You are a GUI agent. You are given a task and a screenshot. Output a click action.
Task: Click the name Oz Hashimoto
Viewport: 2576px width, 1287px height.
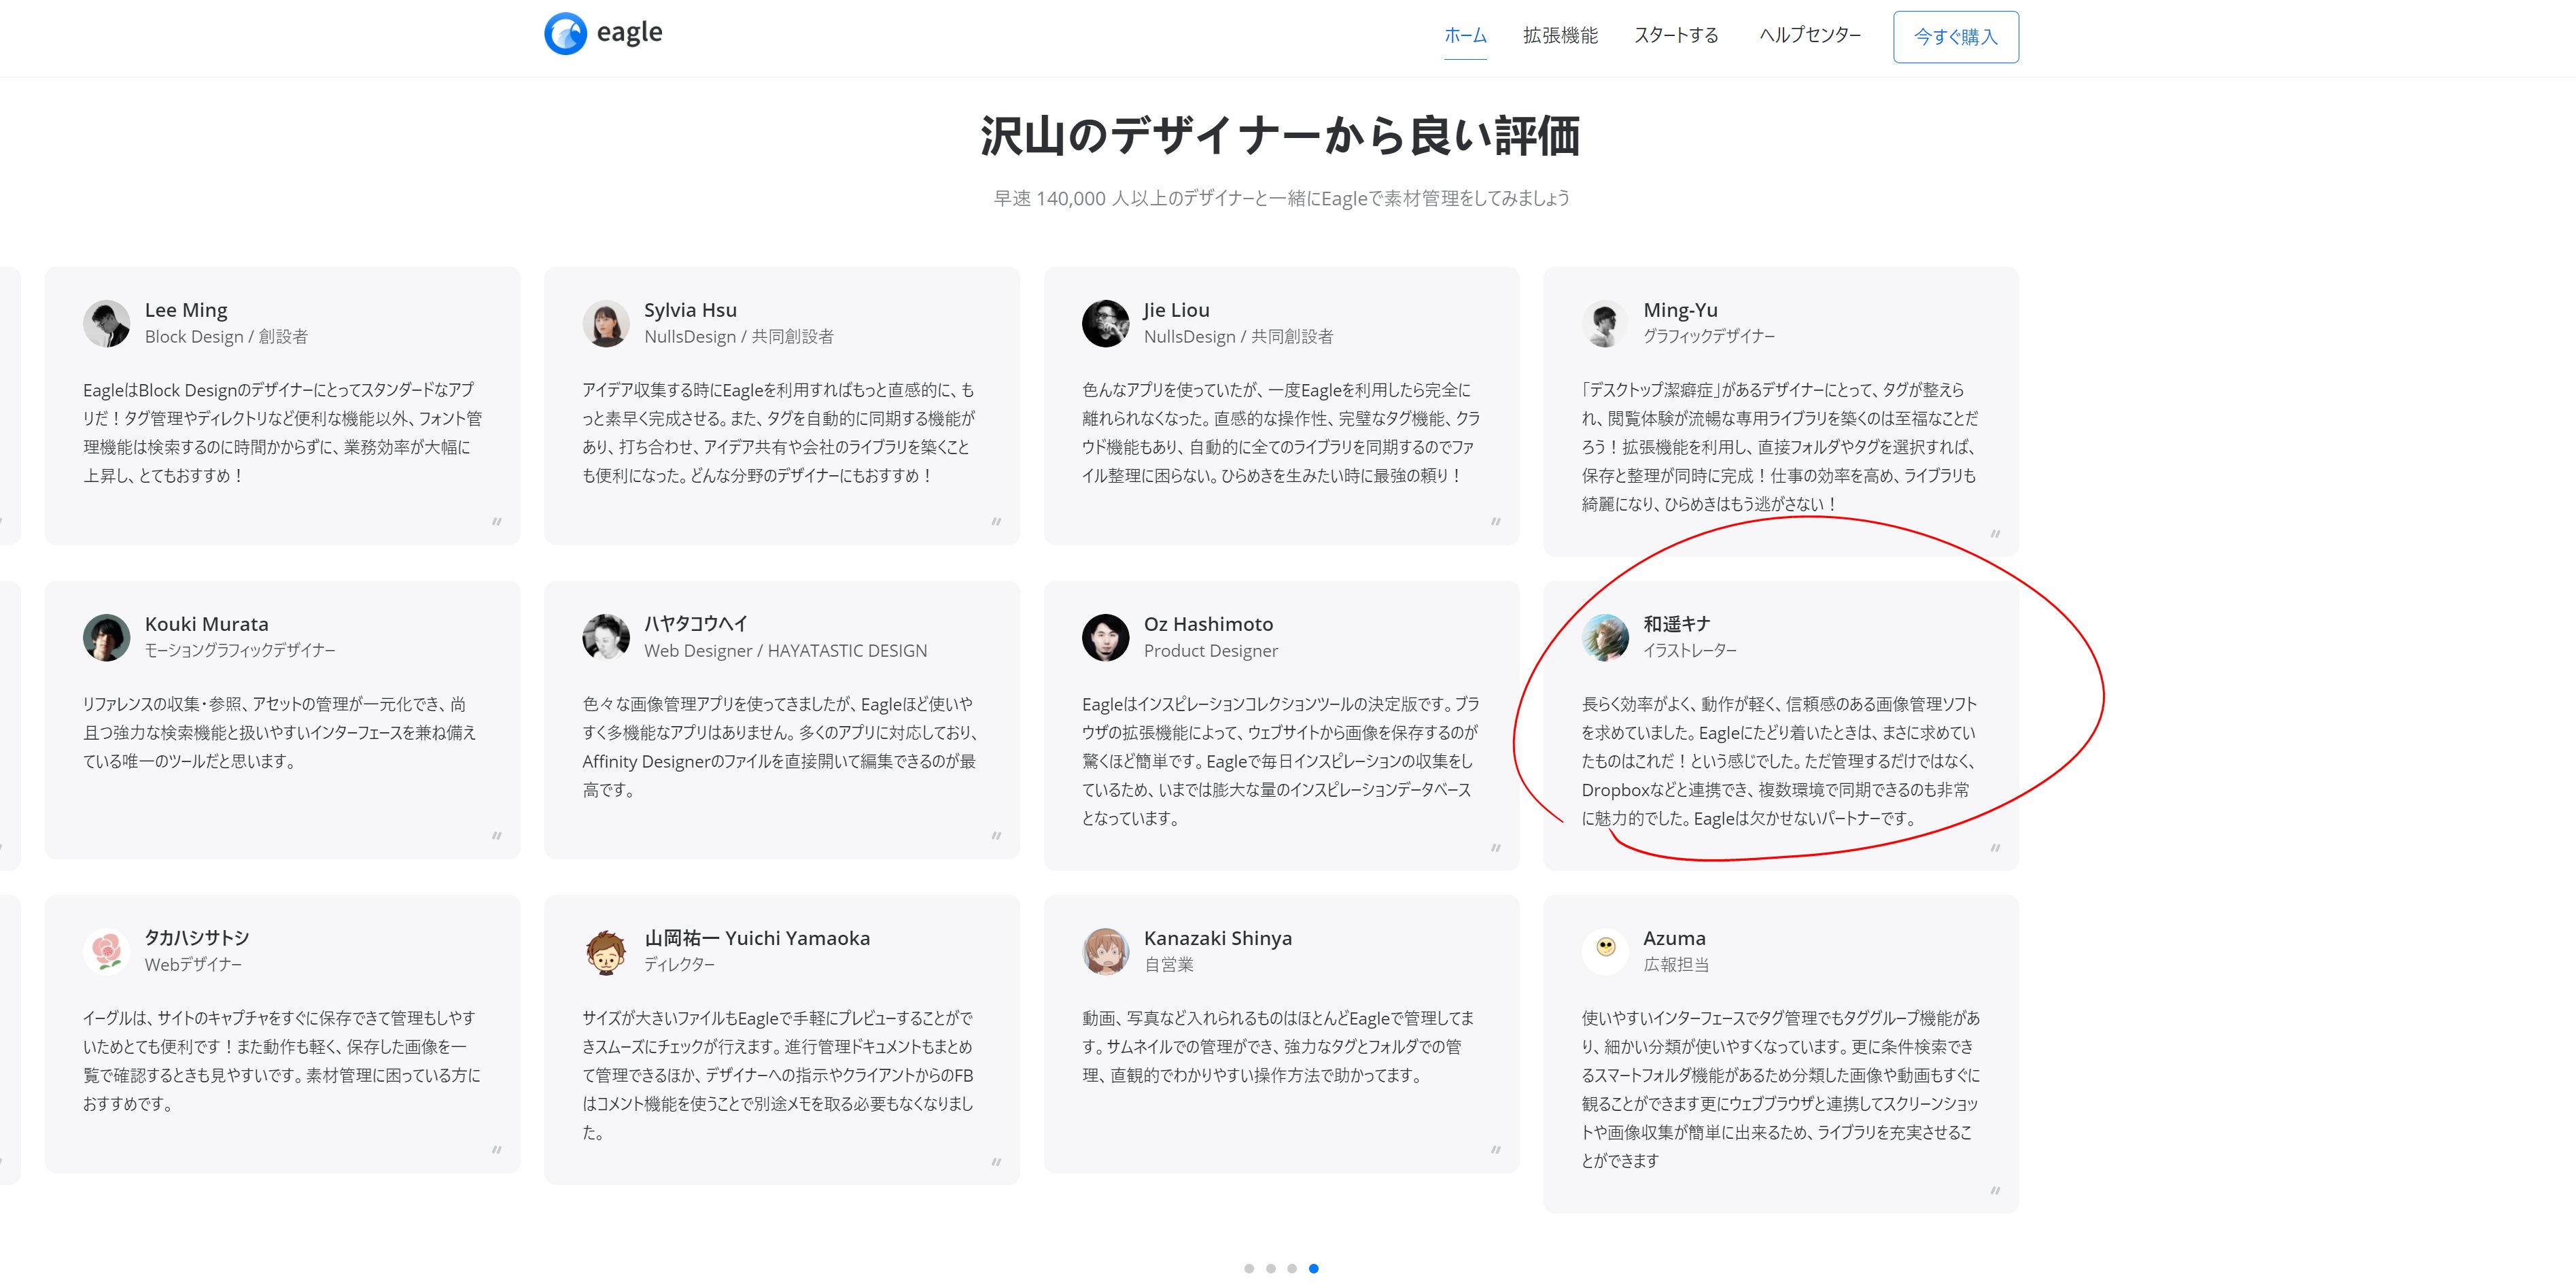pos(1208,624)
